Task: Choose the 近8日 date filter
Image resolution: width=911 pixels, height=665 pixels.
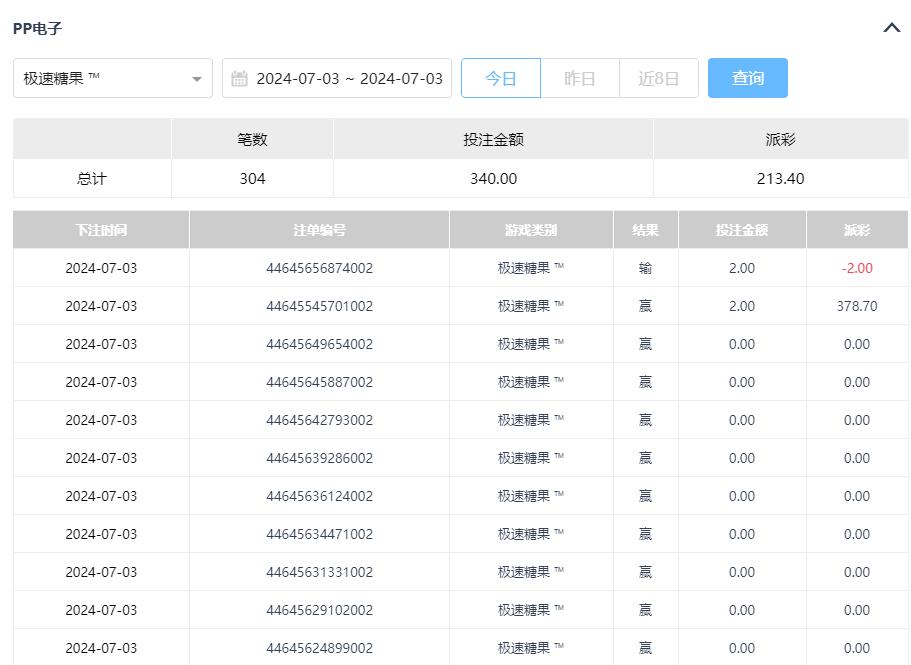Action: 658,78
